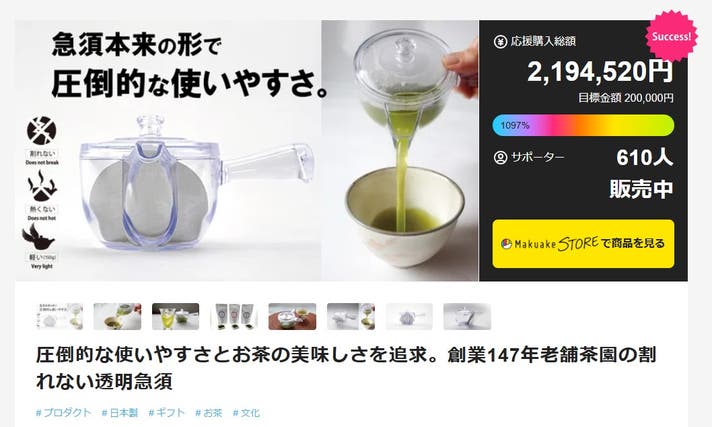The height and width of the screenshot is (427, 712).
Task: Click the yen icon beside 応援購入総額
Action: 500,42
